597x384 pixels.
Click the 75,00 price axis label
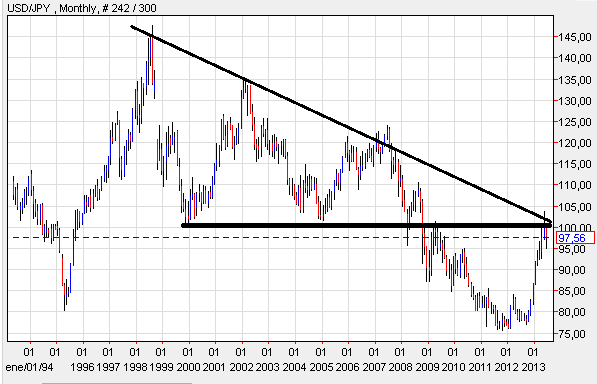point(575,334)
